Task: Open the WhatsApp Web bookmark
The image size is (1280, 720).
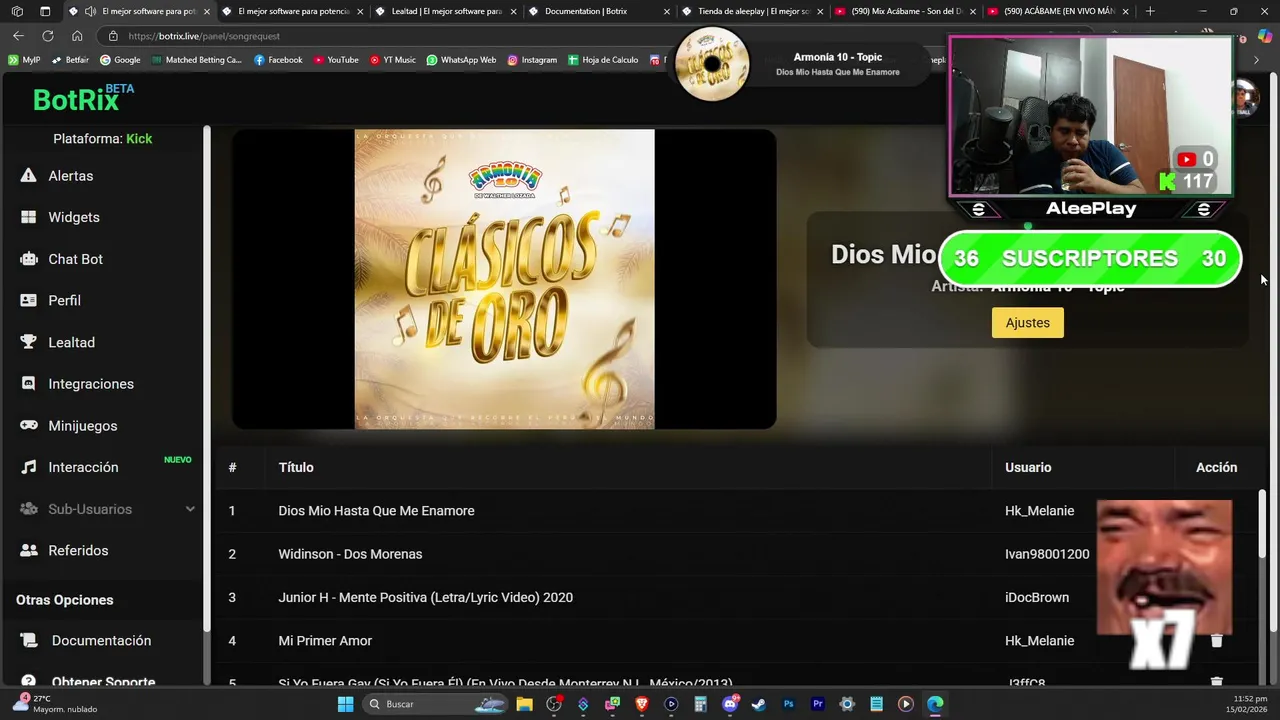Action: 461,60
